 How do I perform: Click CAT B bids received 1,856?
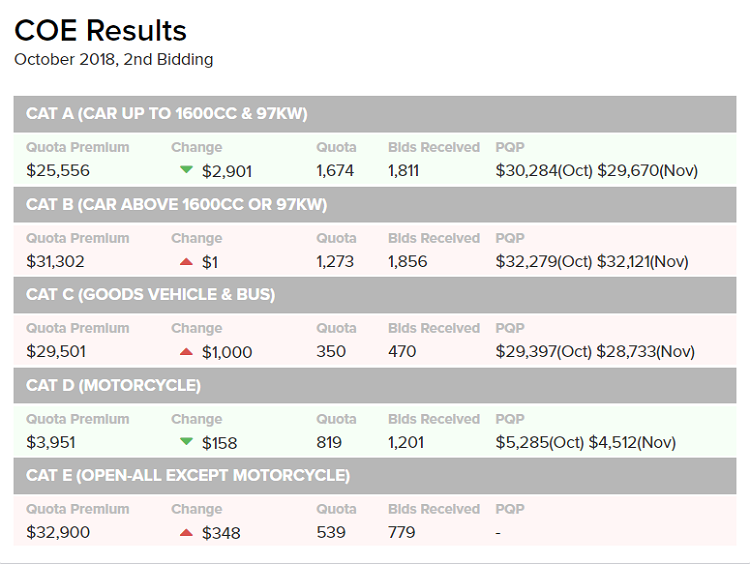click(x=407, y=262)
